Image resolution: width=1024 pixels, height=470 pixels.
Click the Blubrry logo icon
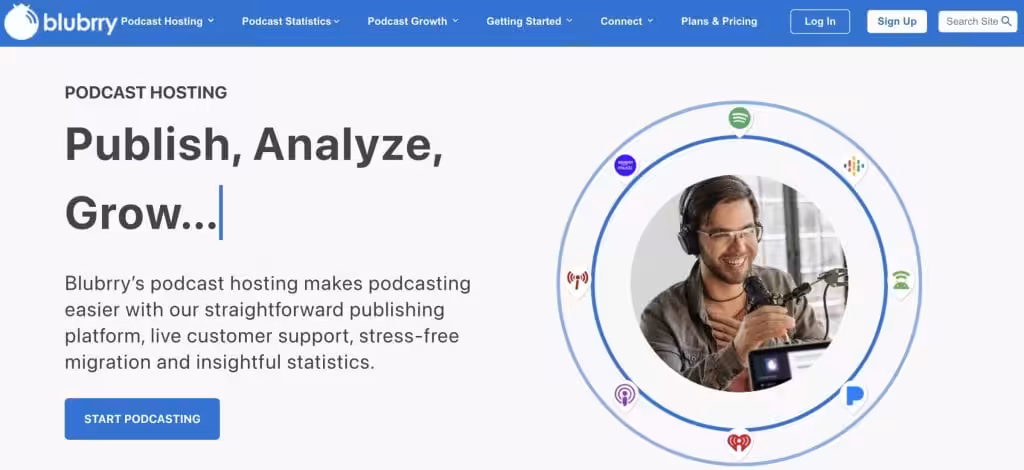pyautogui.click(x=21, y=22)
